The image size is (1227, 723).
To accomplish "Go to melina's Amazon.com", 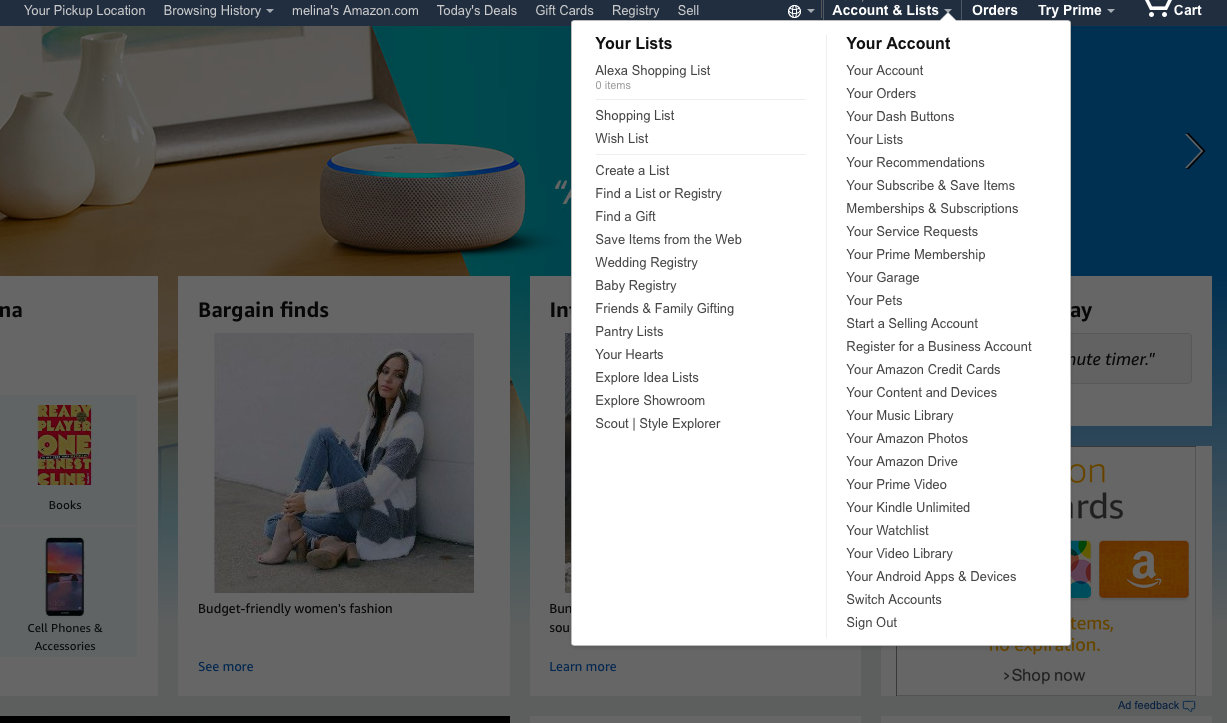I will click(x=355, y=10).
